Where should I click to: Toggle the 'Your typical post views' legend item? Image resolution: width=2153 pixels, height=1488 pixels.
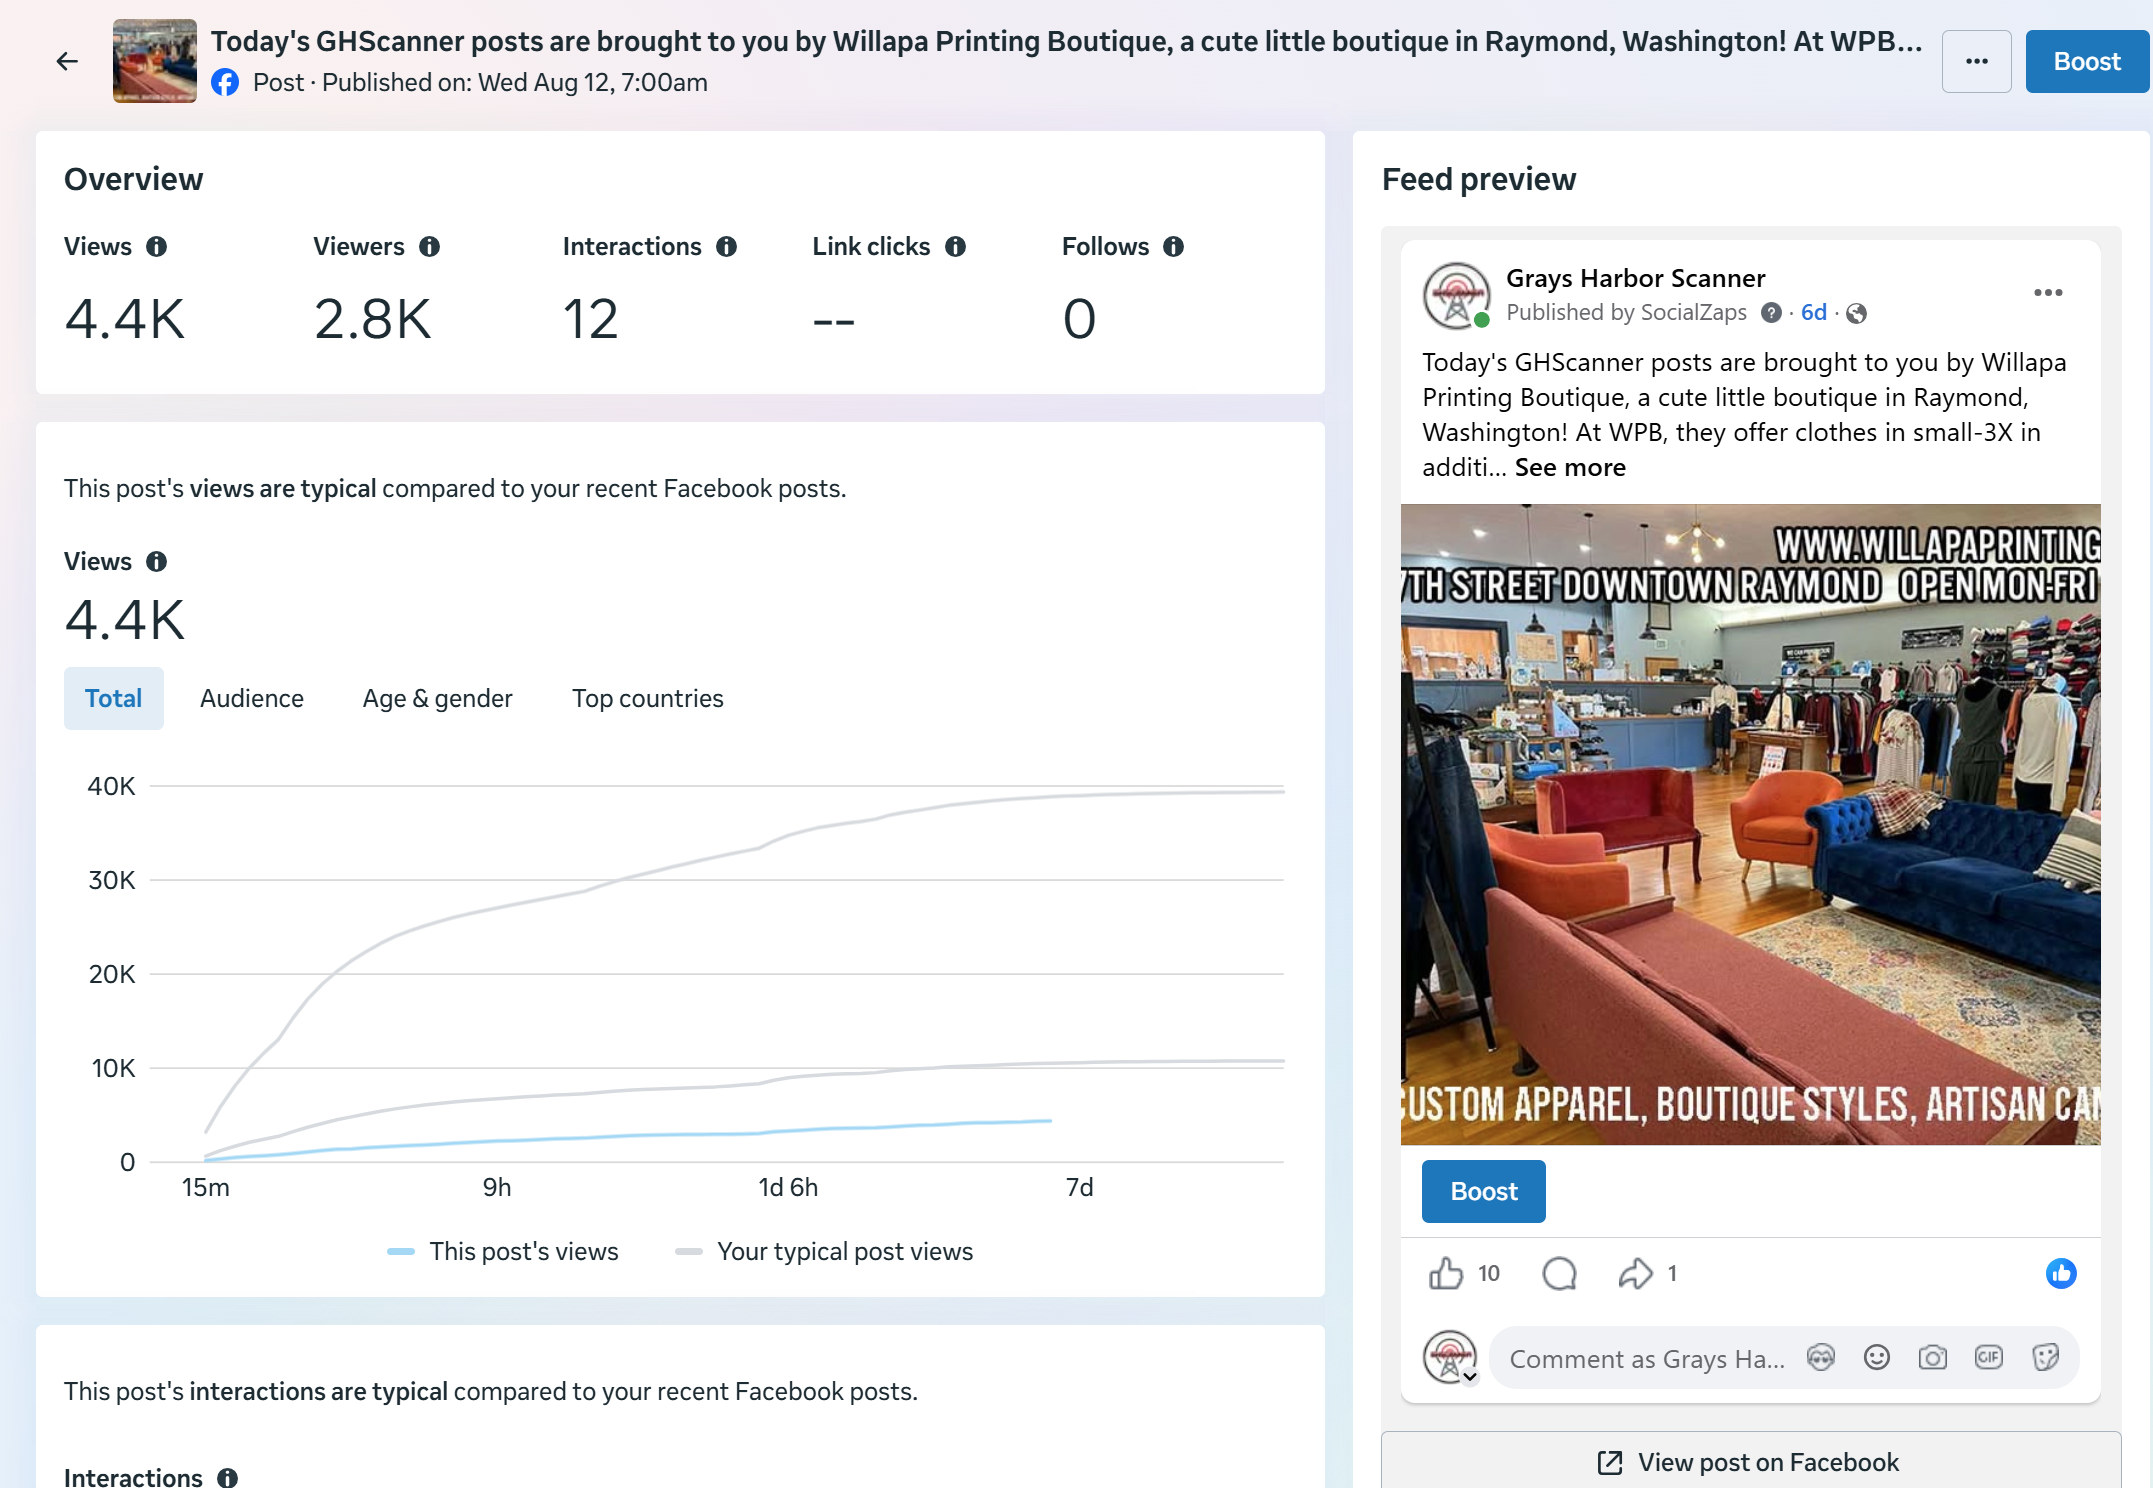[825, 1252]
